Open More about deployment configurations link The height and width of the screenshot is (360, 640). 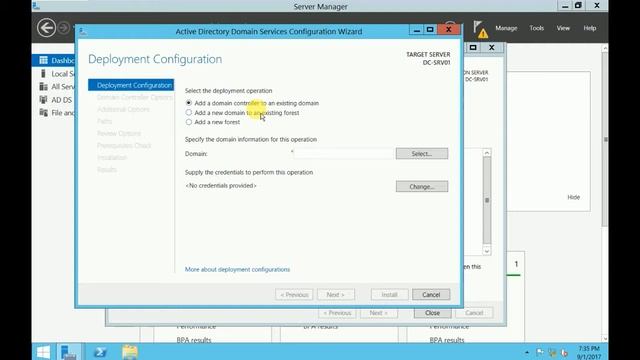237,269
